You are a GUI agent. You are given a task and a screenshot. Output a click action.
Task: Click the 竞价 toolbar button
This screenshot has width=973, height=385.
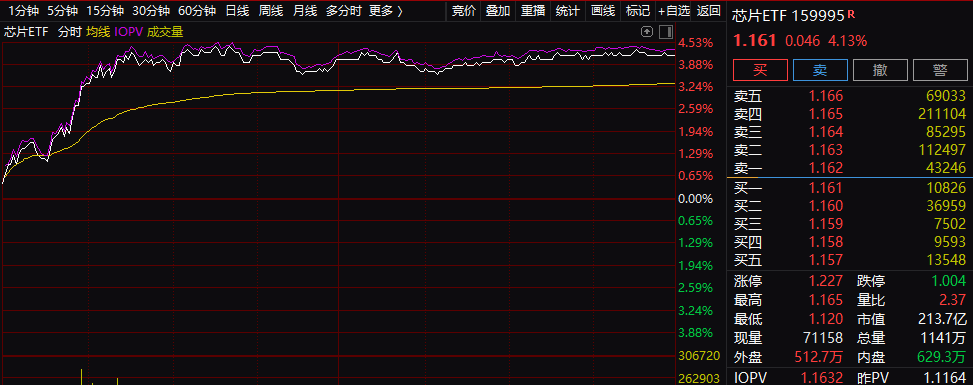[464, 11]
